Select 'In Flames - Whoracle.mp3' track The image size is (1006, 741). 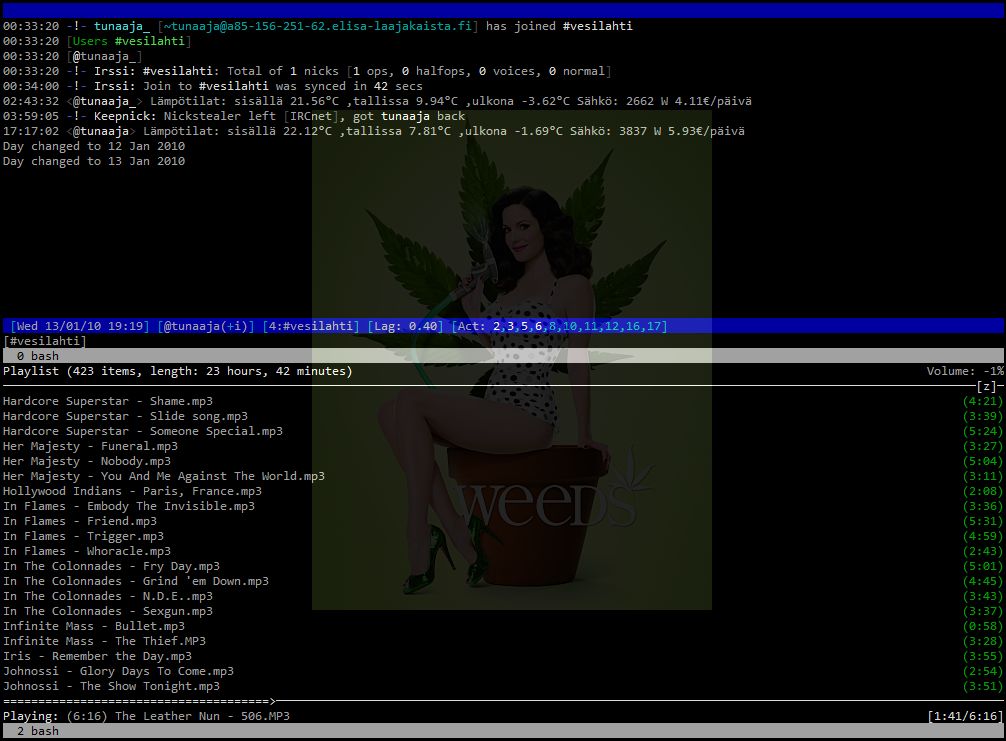(x=87, y=551)
